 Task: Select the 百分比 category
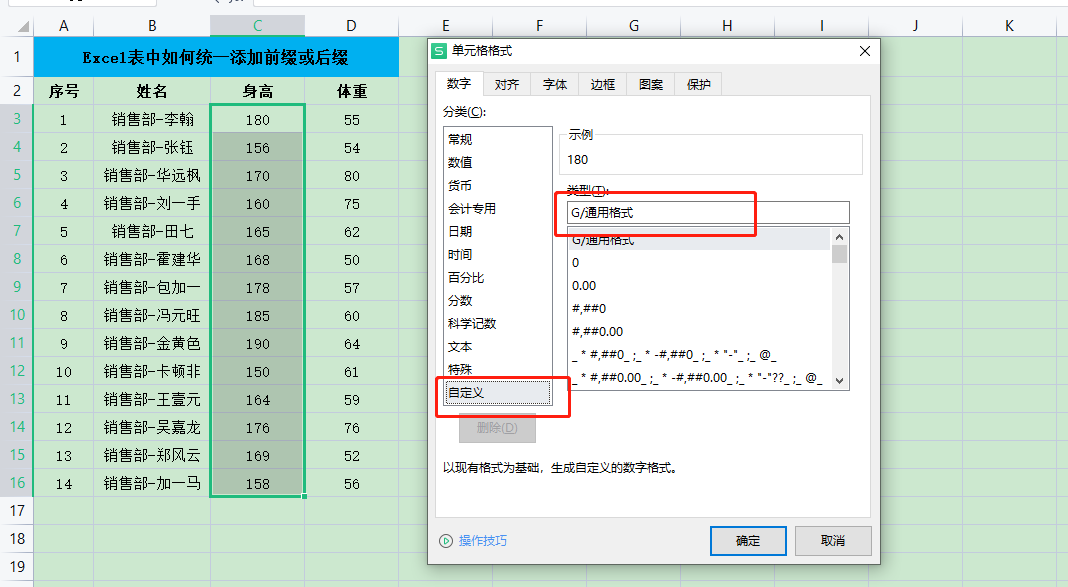point(497,278)
